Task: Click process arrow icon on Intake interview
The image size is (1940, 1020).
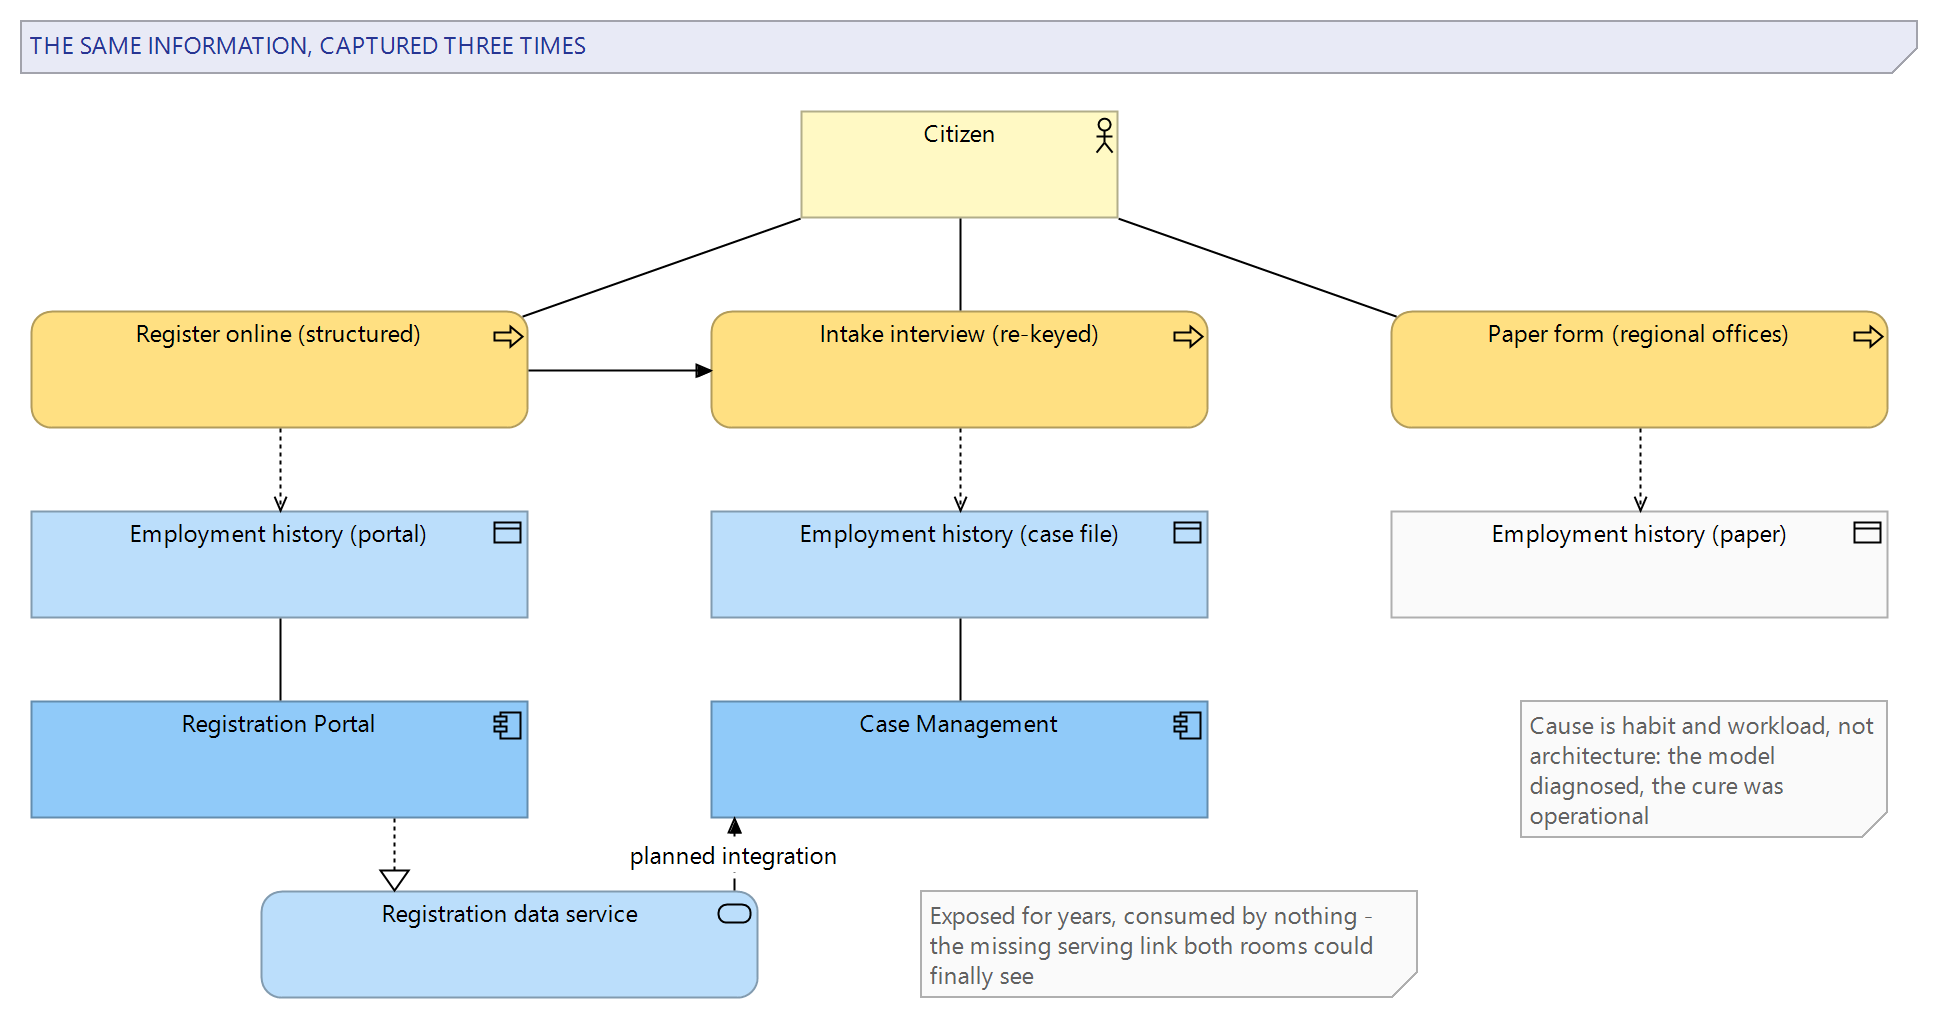Action: [1188, 337]
